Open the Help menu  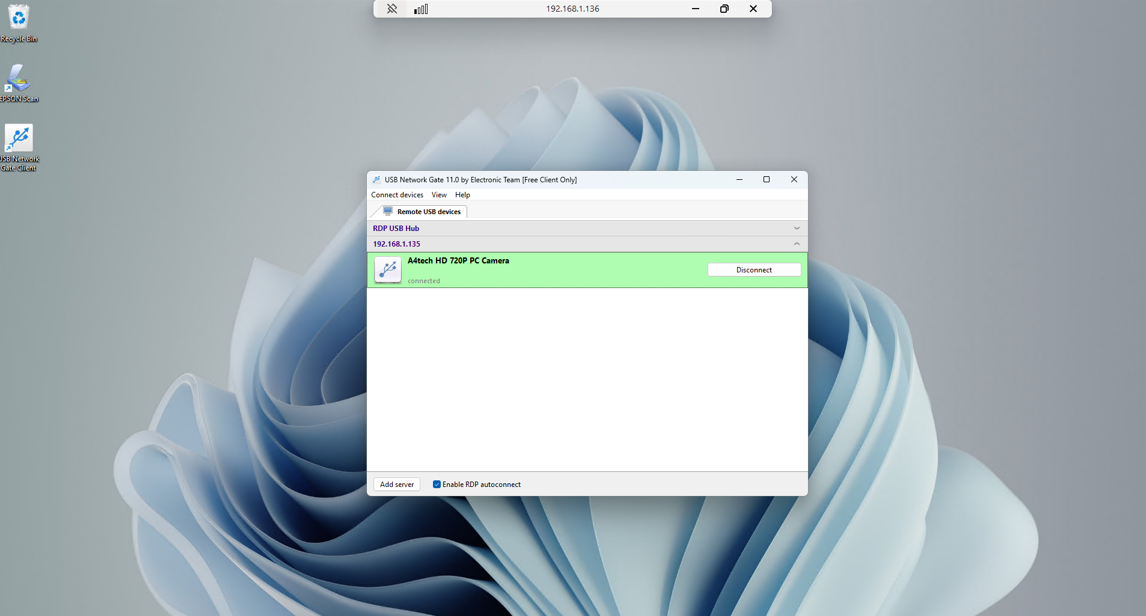click(463, 195)
